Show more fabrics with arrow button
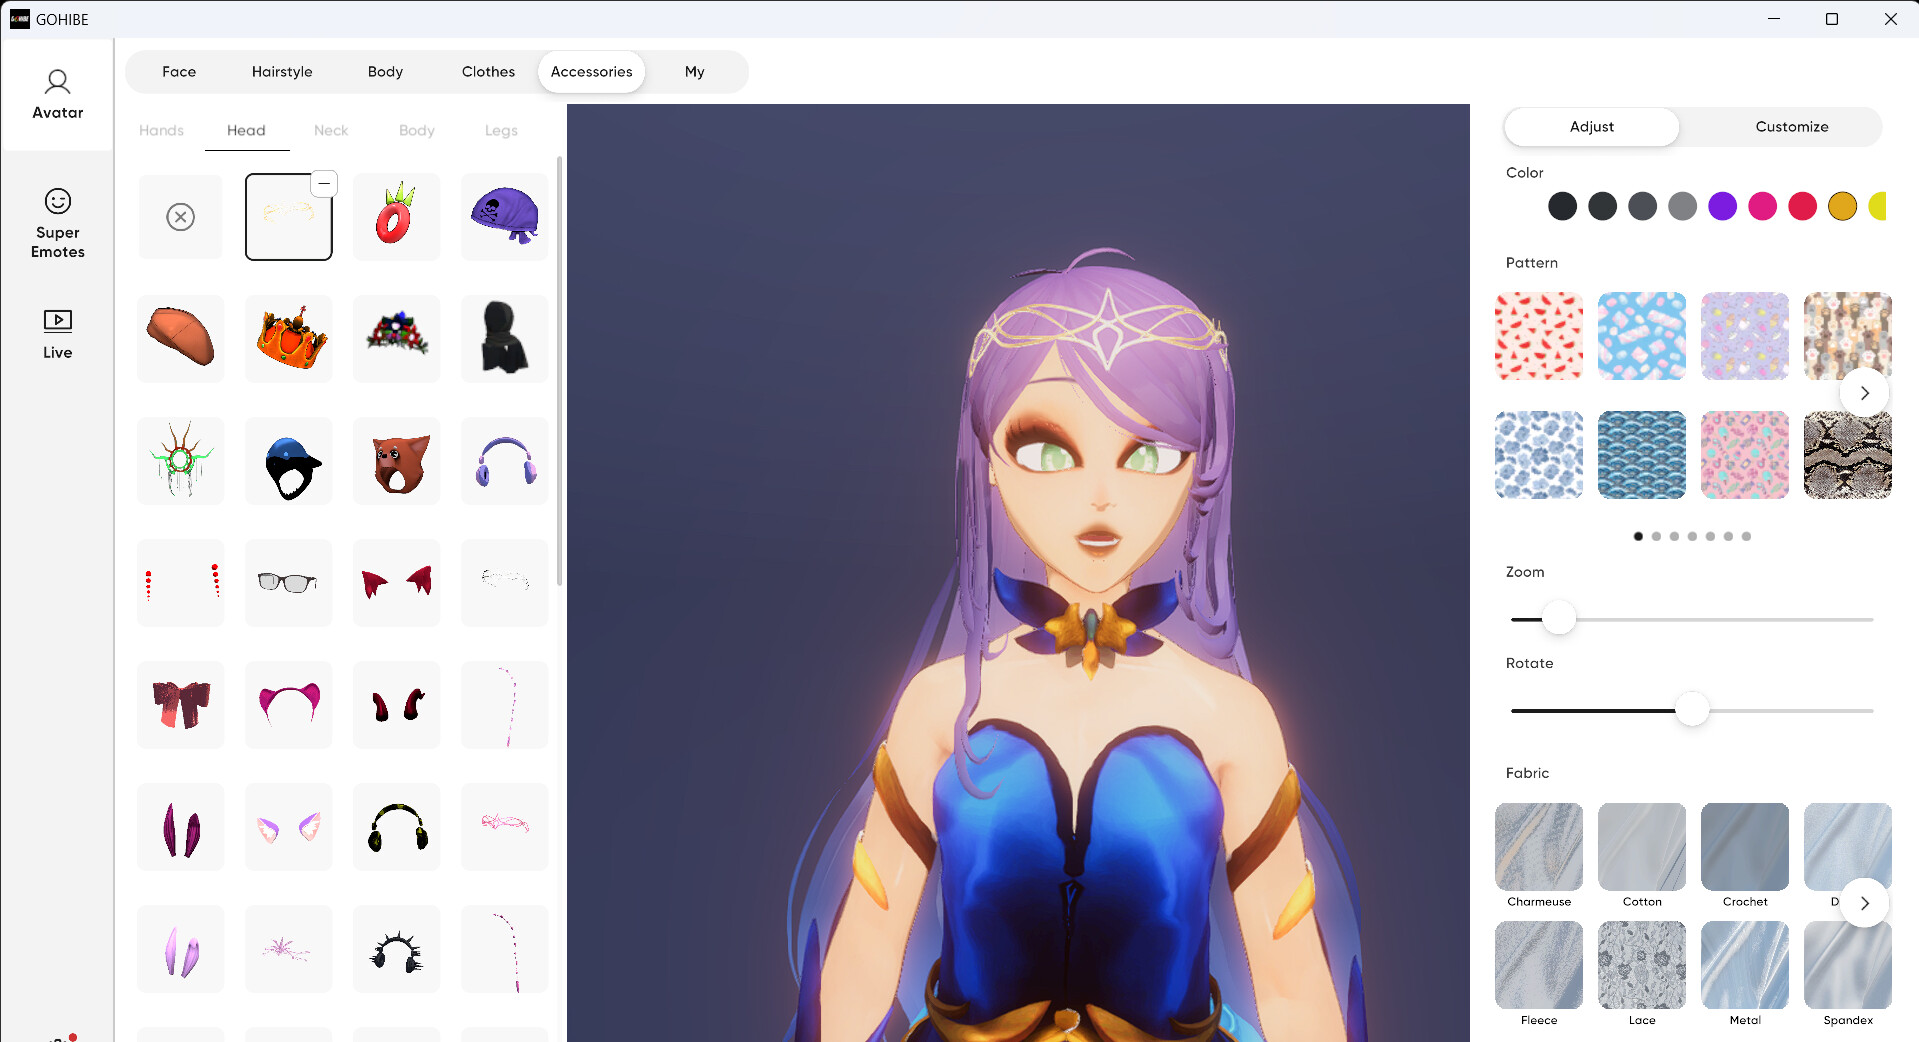 (x=1865, y=903)
